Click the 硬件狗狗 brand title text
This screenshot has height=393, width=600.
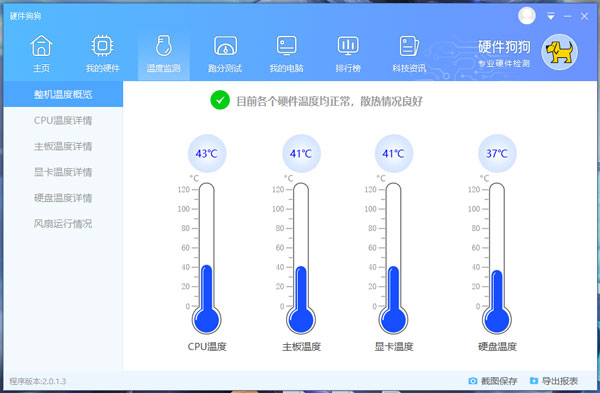504,47
